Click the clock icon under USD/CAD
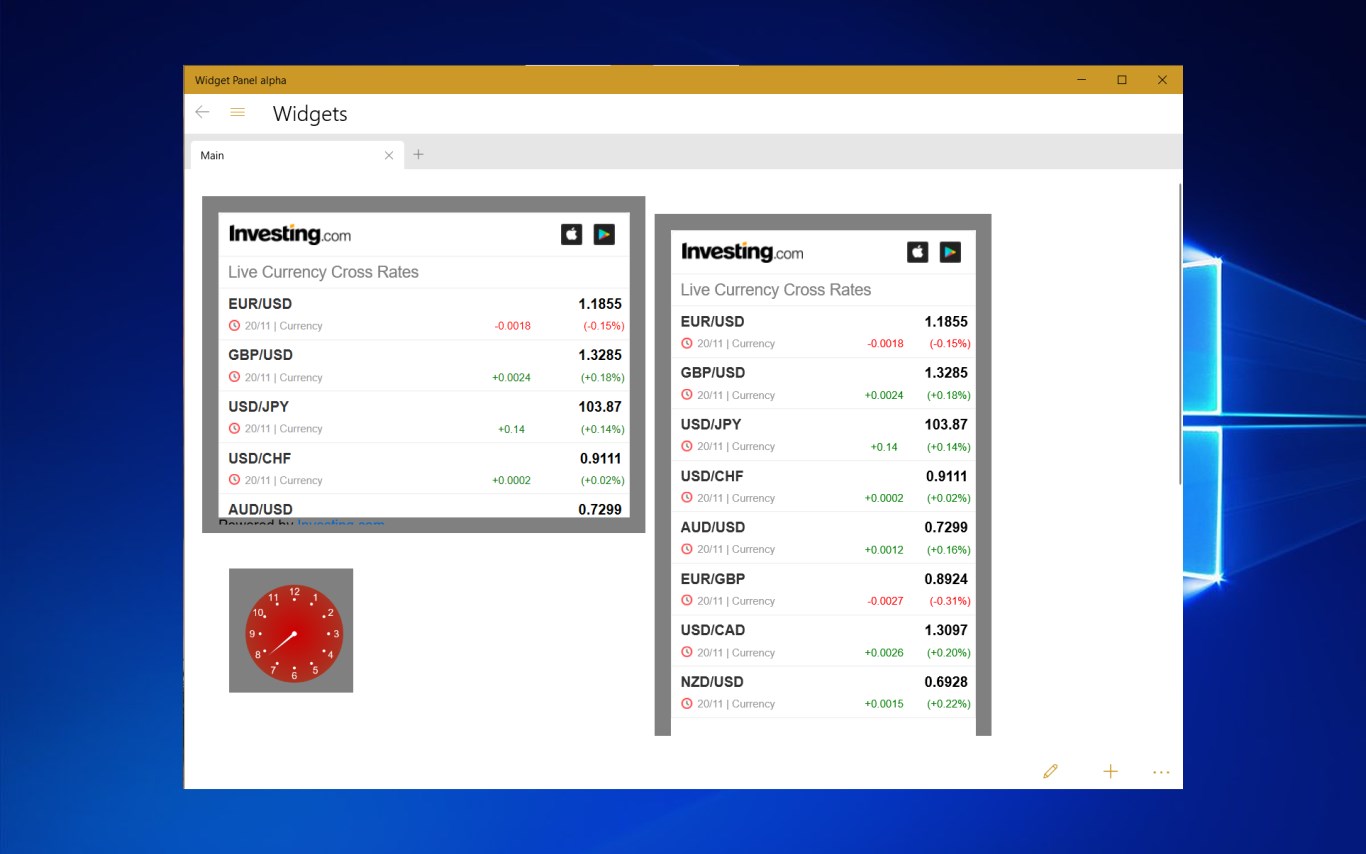 point(687,652)
